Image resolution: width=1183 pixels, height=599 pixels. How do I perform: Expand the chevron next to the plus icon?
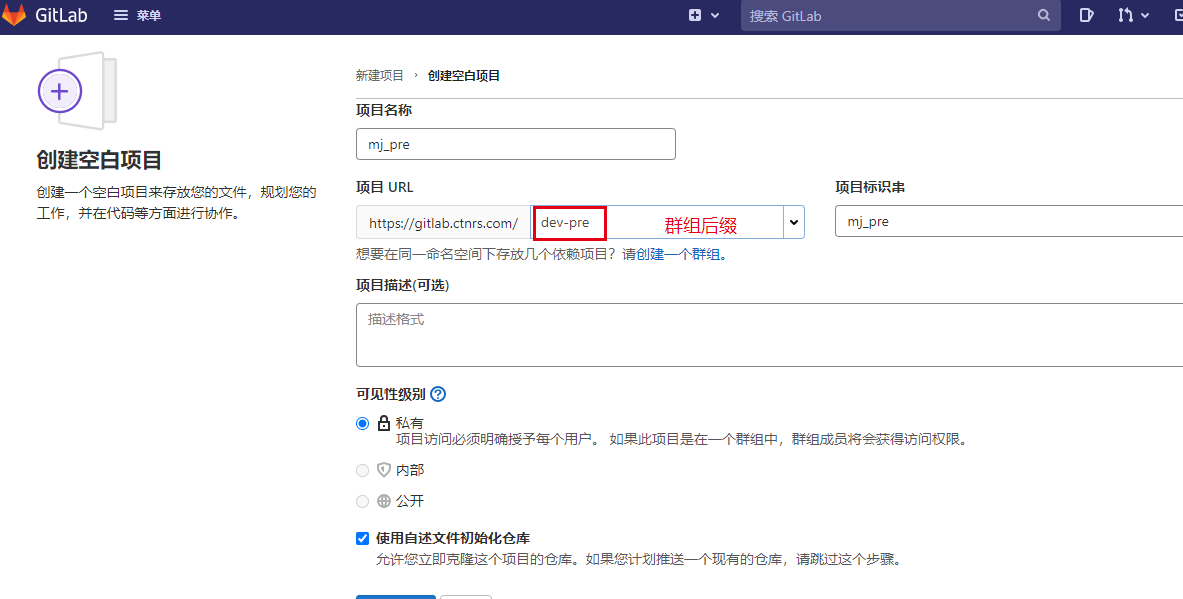[x=714, y=16]
